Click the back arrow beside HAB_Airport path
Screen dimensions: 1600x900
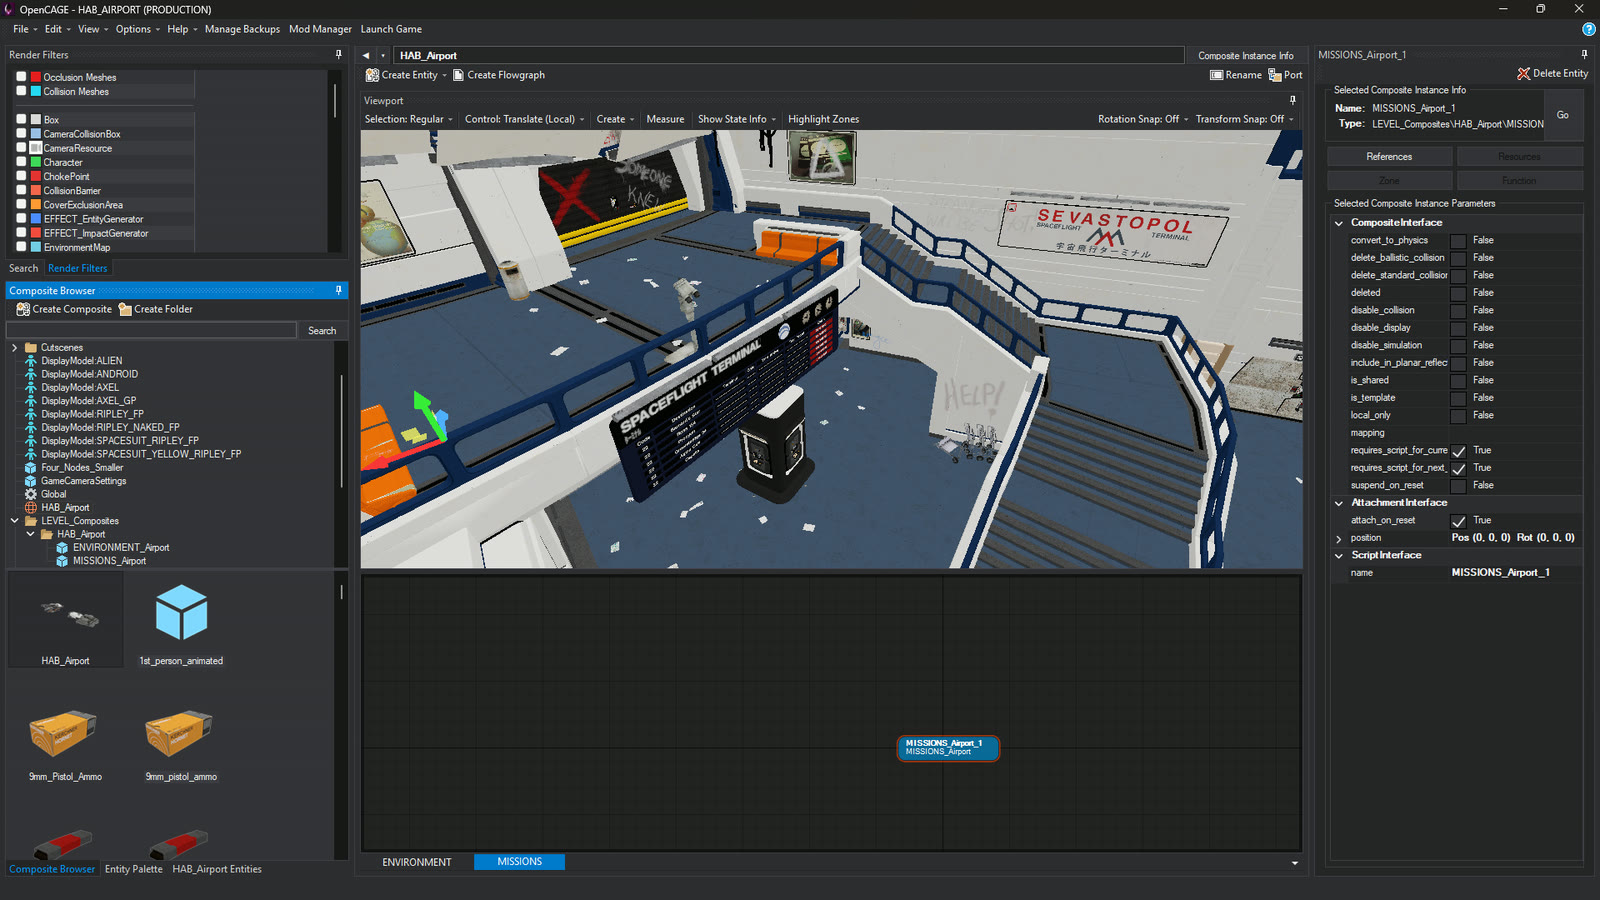point(366,56)
